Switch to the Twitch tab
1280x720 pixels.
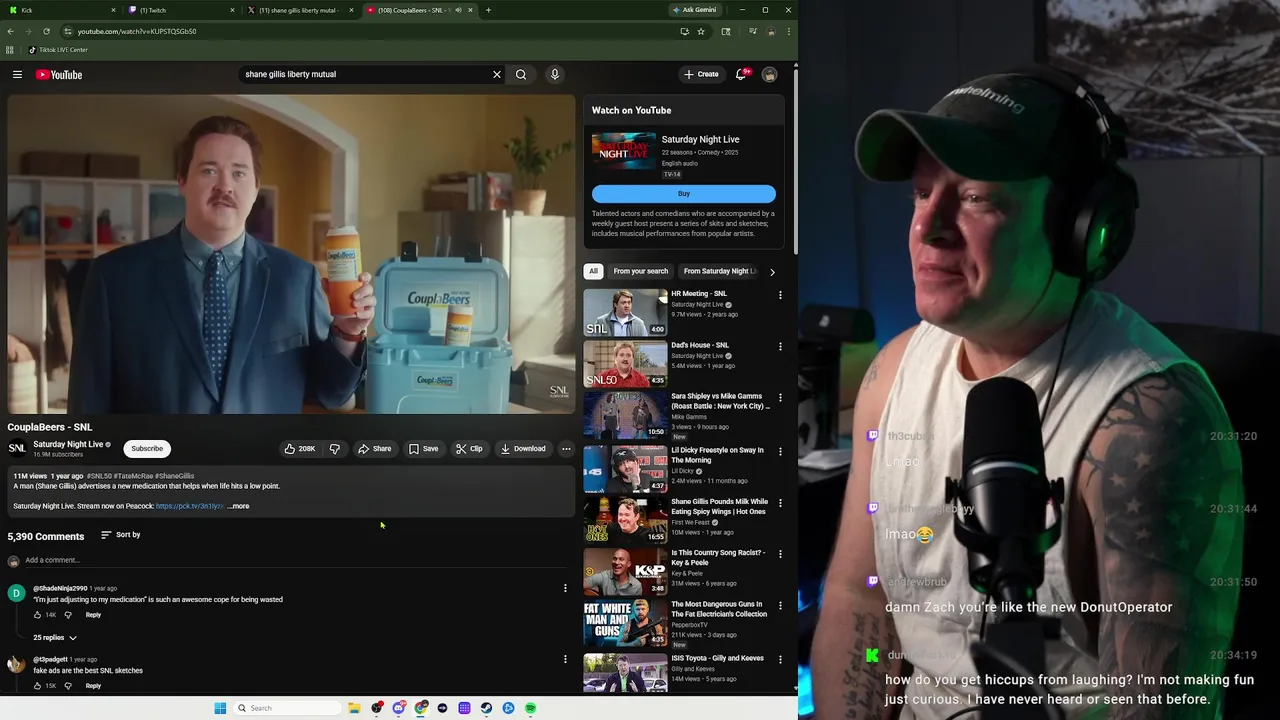[180, 10]
